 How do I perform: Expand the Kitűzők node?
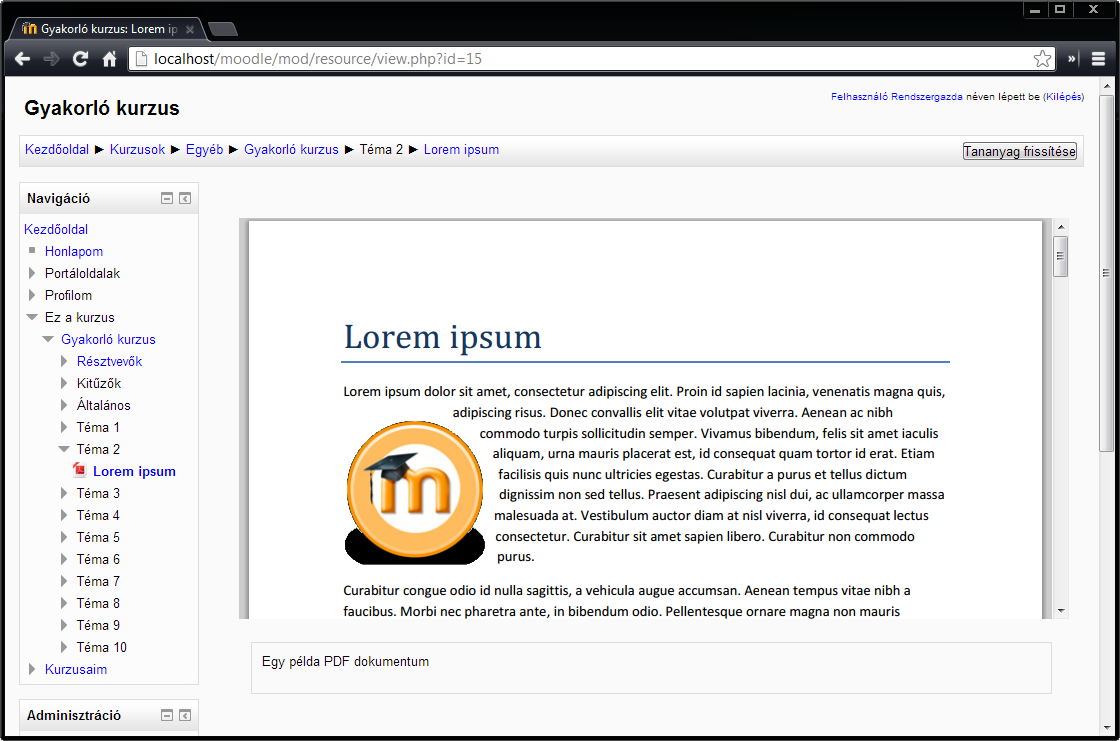tap(64, 384)
